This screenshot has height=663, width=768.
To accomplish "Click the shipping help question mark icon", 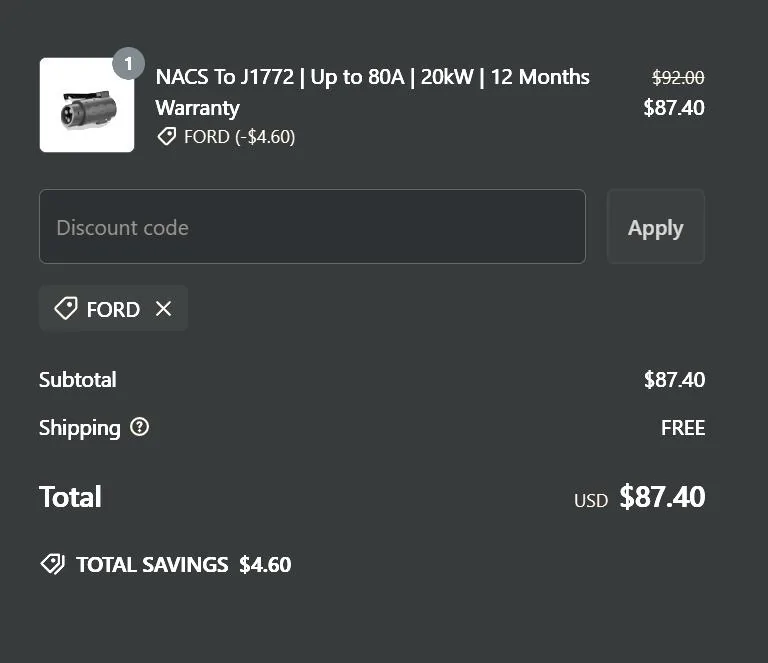I will pyautogui.click(x=140, y=427).
